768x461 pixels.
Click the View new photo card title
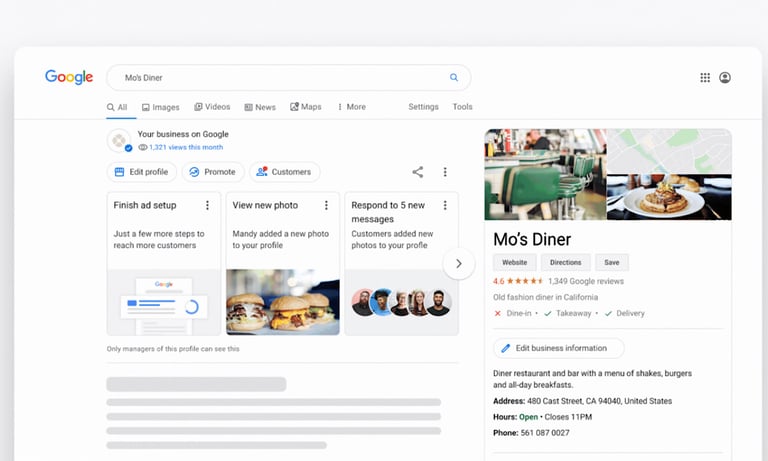(265, 205)
